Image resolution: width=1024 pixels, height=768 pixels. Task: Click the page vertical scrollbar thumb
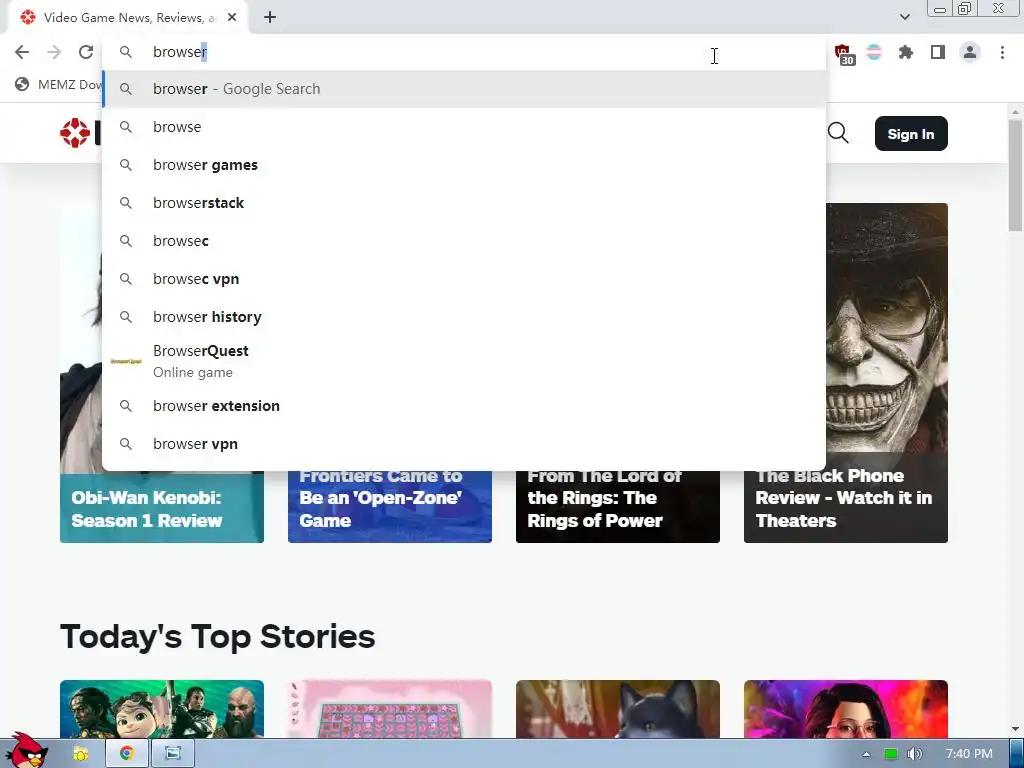pos(1016,175)
